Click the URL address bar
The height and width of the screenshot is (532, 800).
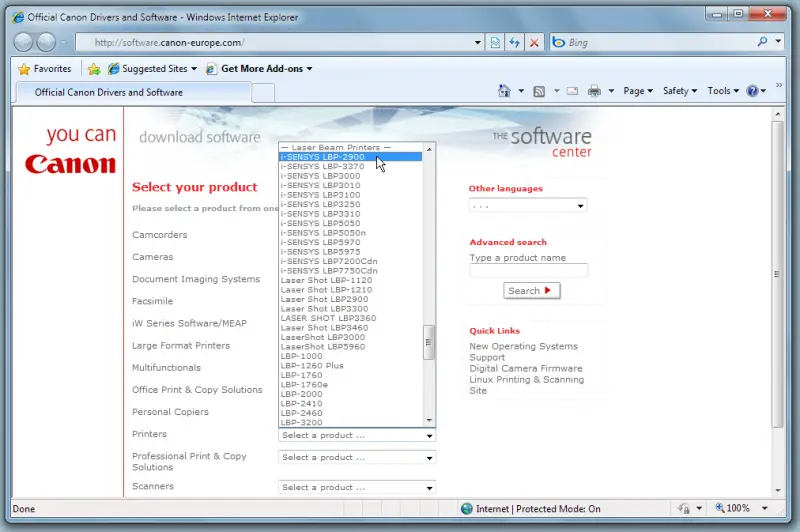tap(281, 43)
